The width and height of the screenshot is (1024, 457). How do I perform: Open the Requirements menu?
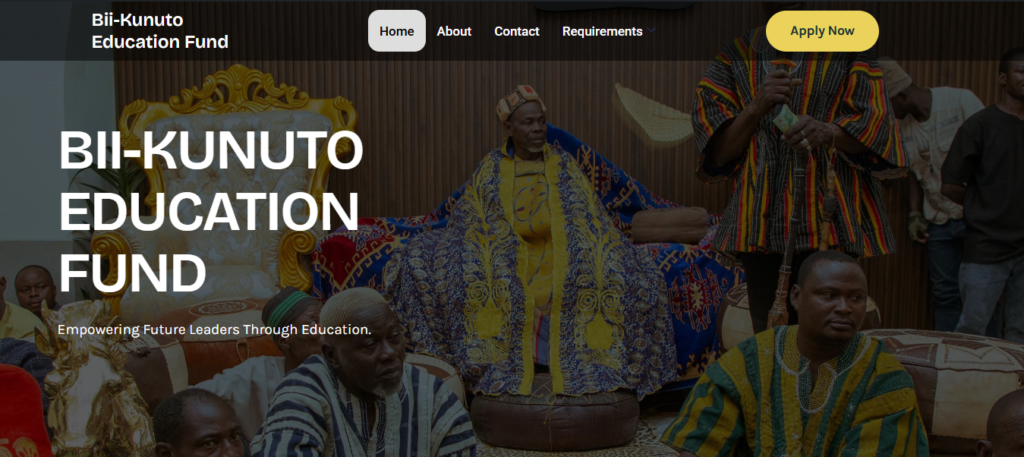coord(602,31)
